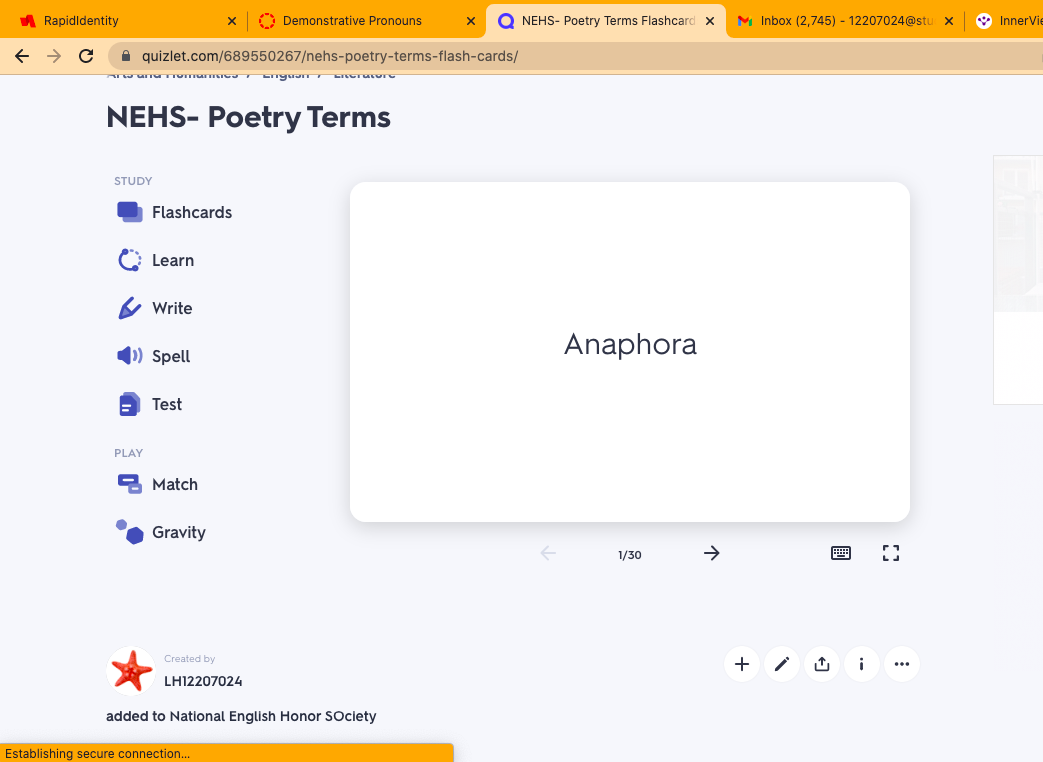Image resolution: width=1043 pixels, height=762 pixels.
Task: Open the Write study mode
Action: click(156, 308)
